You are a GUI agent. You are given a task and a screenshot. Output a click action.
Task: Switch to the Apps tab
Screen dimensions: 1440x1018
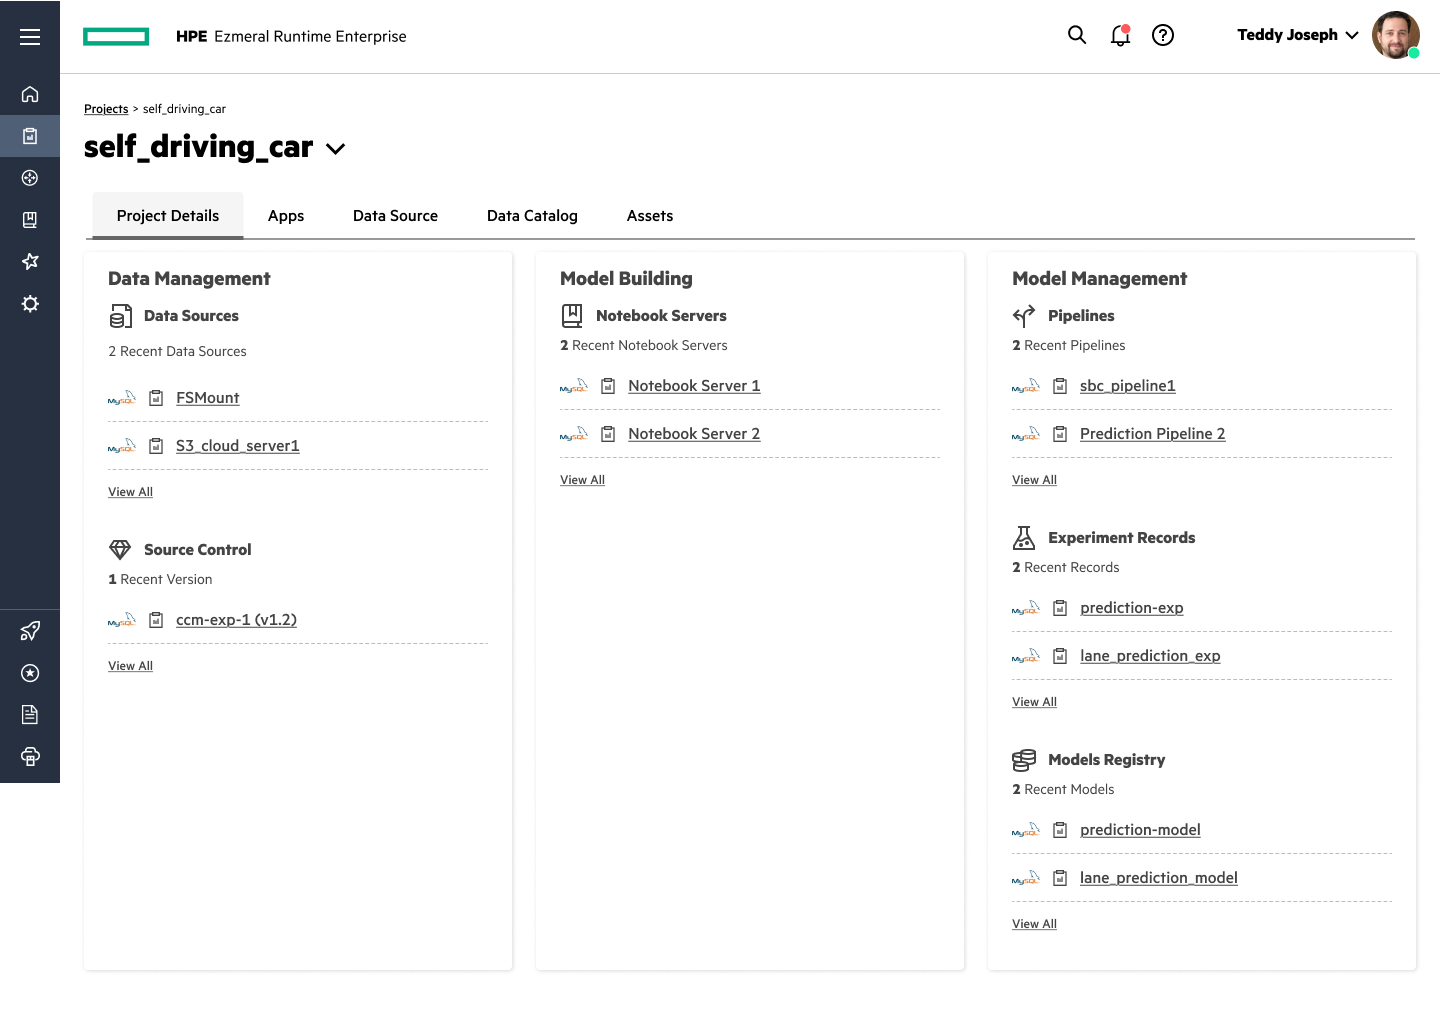pyautogui.click(x=286, y=216)
